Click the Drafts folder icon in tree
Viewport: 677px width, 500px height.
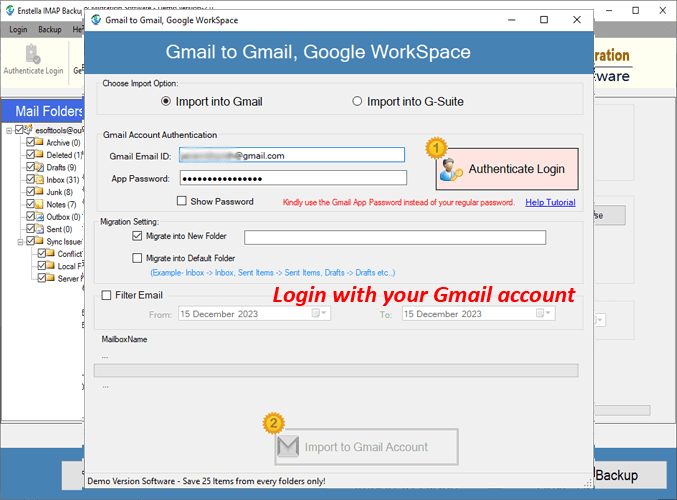[39, 167]
